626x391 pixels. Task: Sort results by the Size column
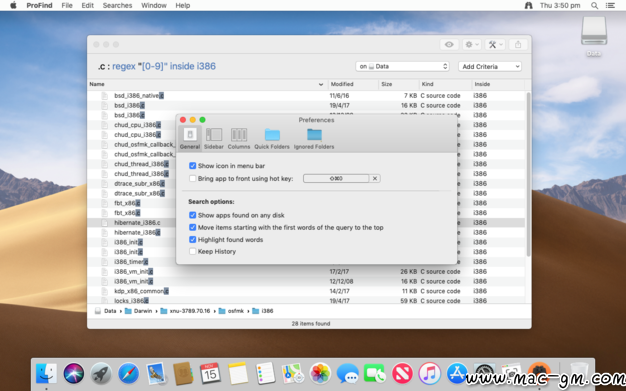(398, 84)
